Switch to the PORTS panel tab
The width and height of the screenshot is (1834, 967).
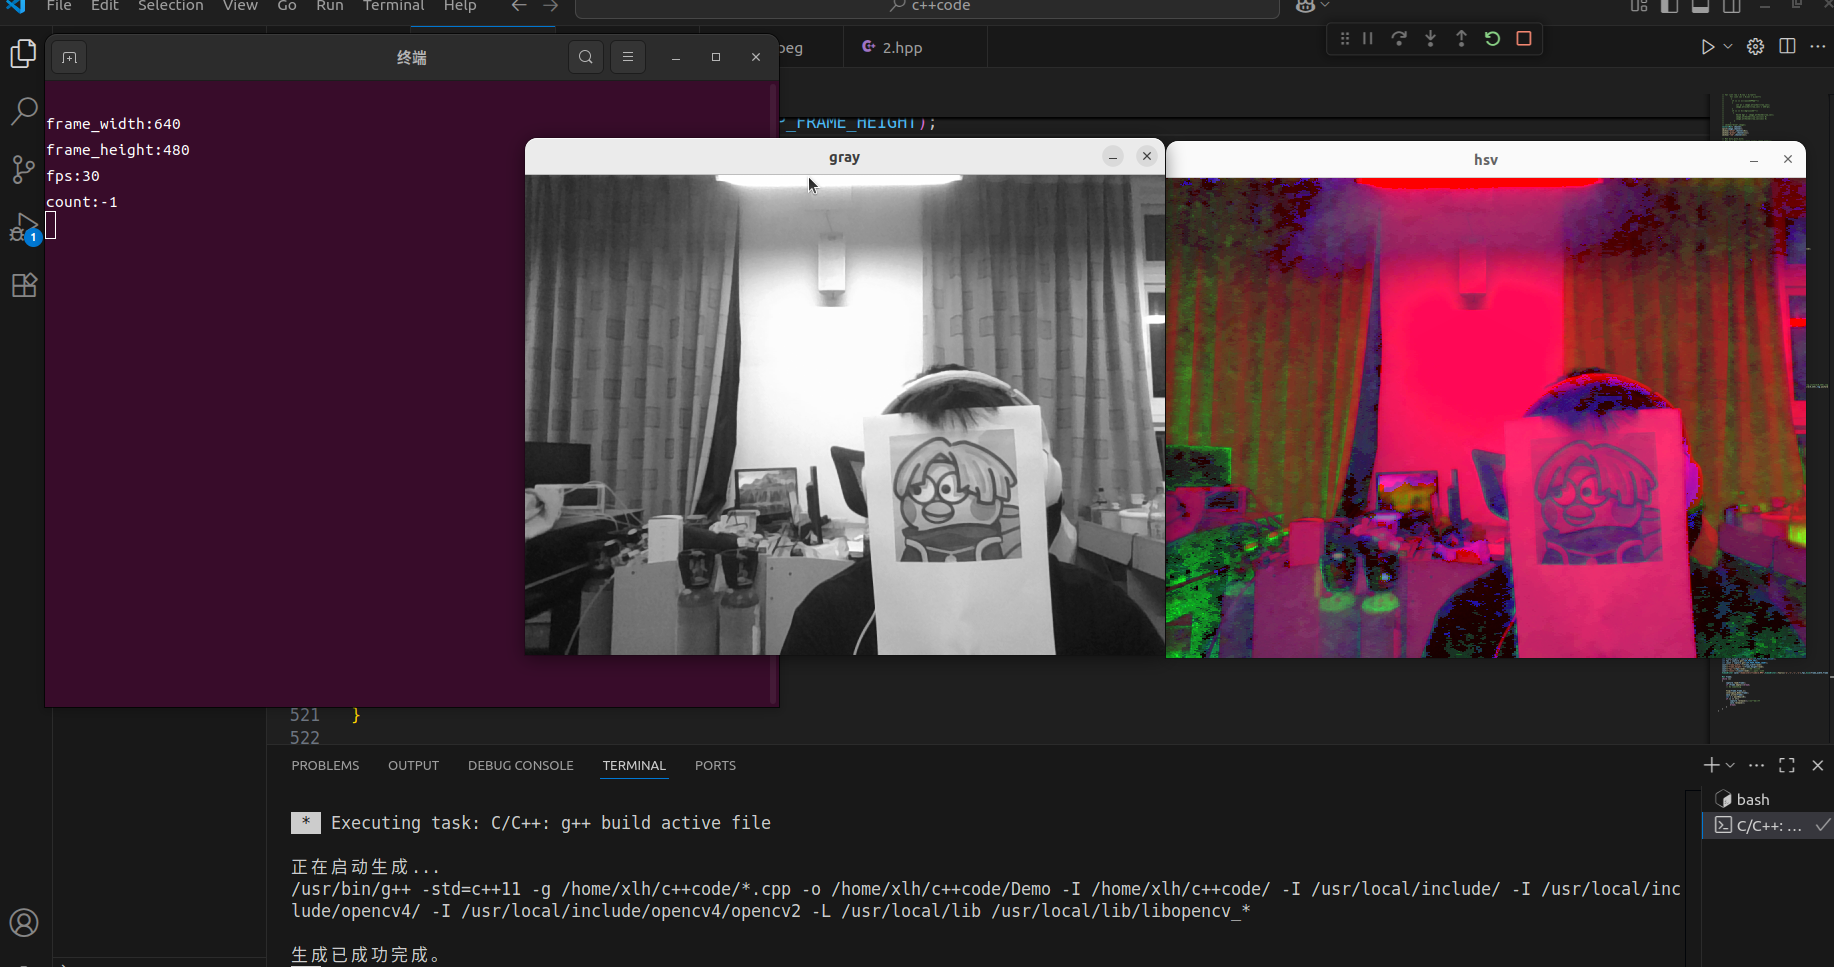(715, 765)
